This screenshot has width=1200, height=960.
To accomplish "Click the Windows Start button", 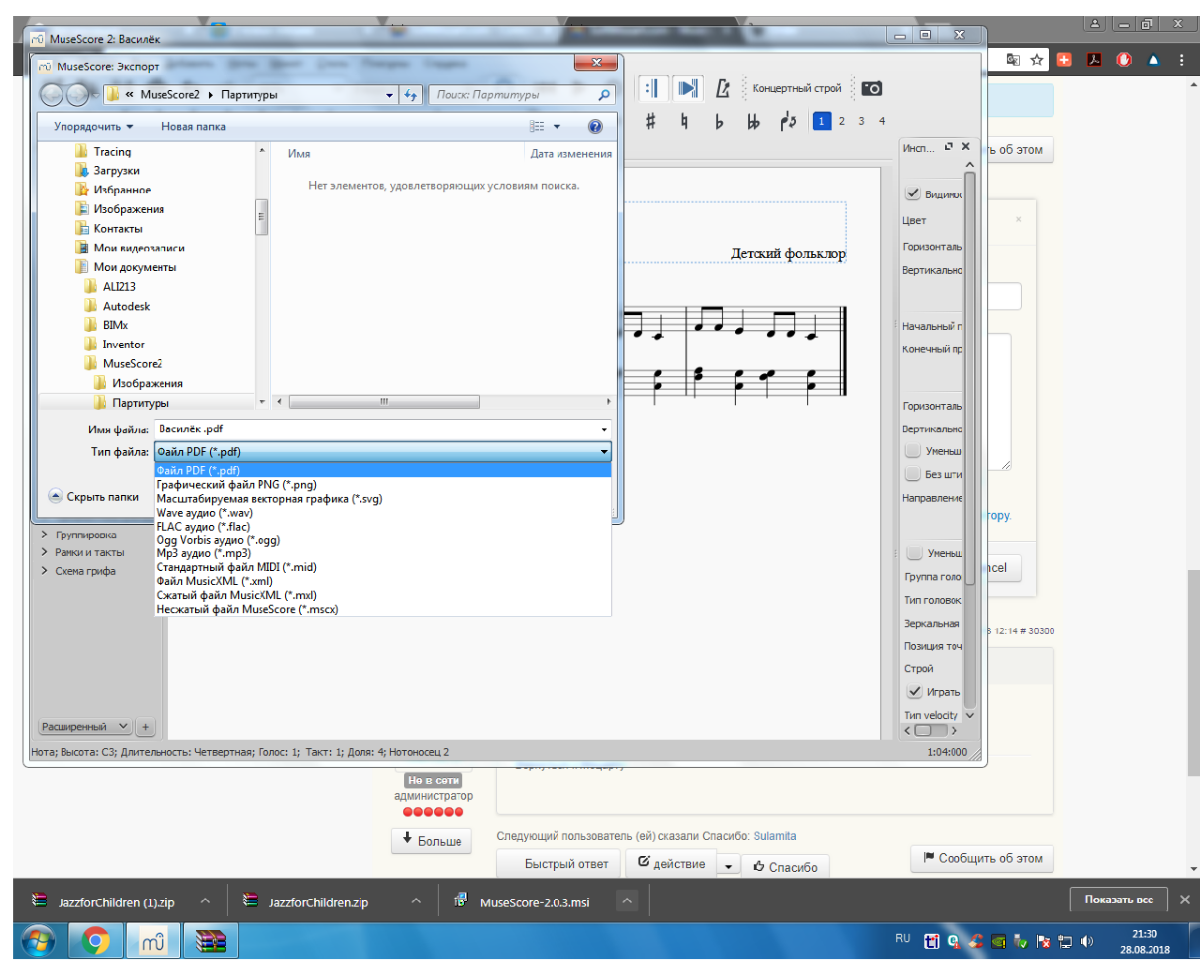I will (36, 941).
